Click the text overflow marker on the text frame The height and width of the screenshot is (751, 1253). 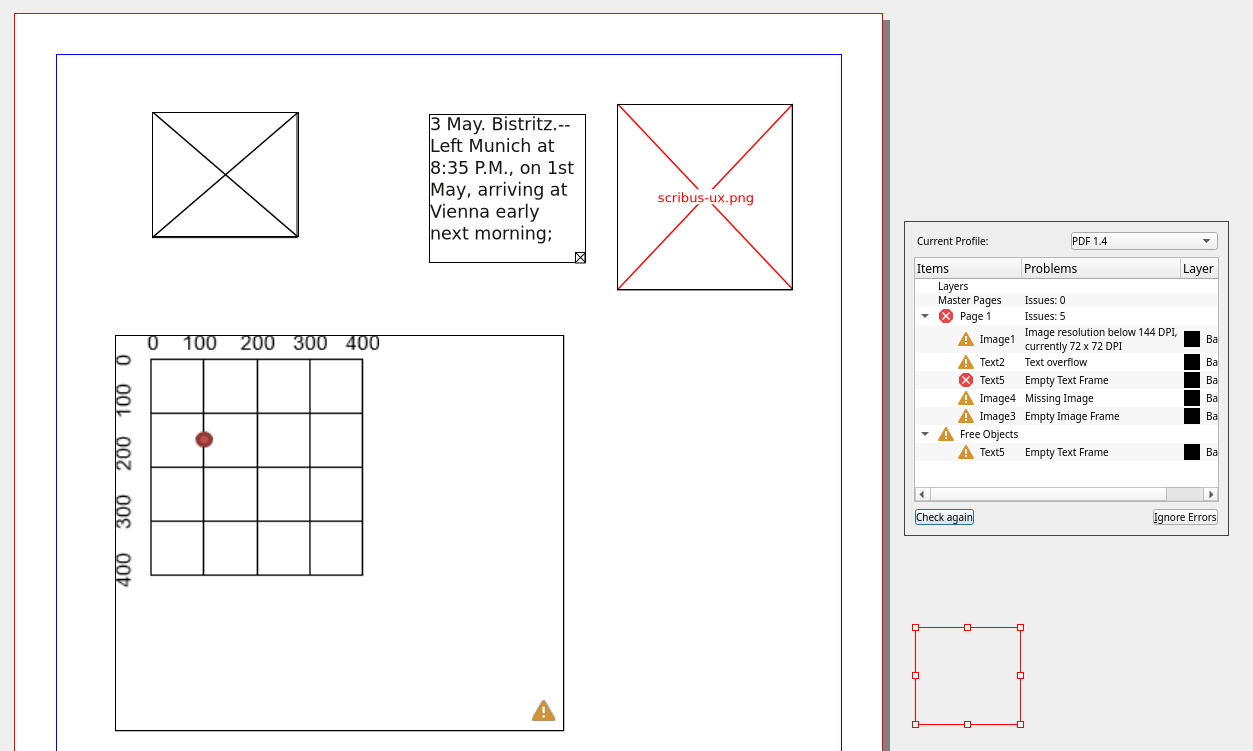(x=580, y=257)
